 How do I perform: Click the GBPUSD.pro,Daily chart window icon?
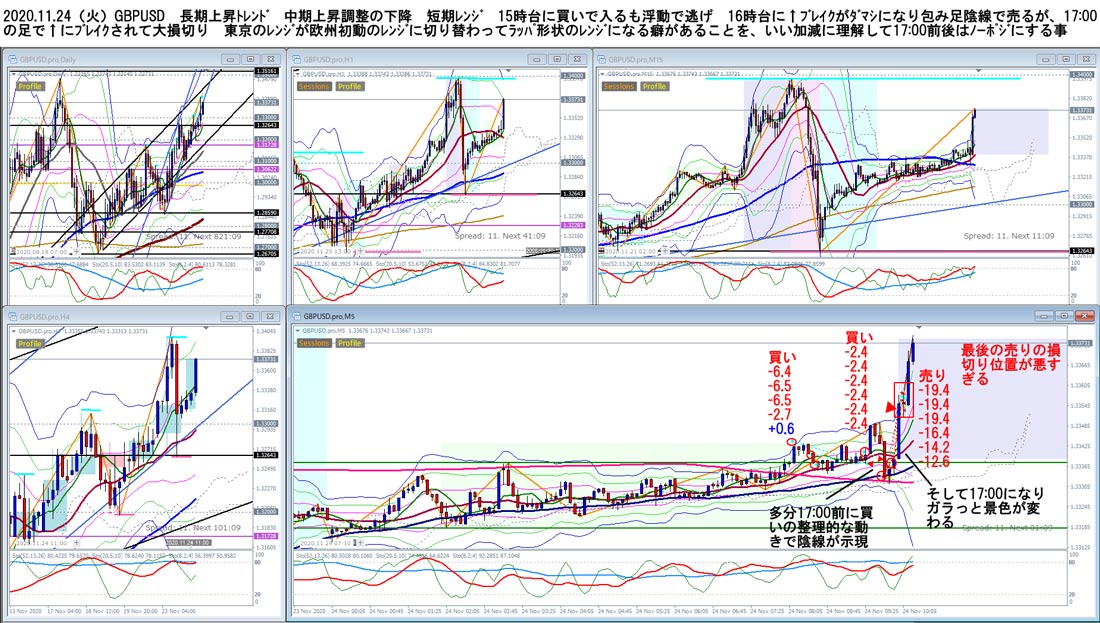tap(13, 60)
